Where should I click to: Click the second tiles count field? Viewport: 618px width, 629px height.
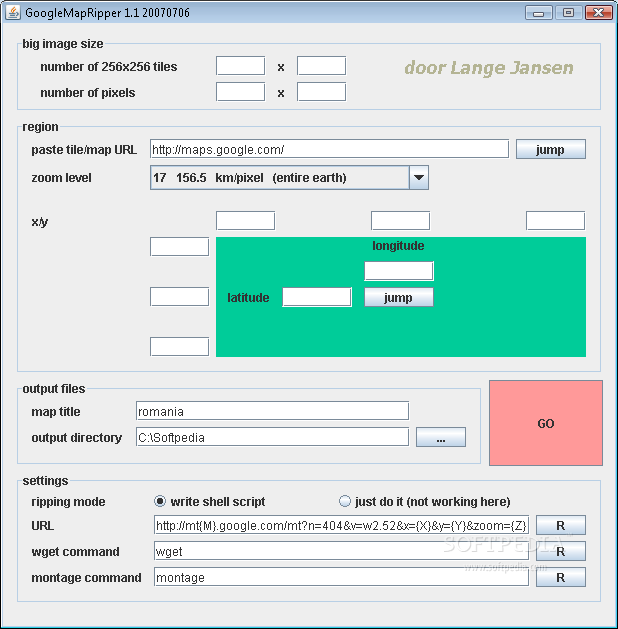pos(322,66)
